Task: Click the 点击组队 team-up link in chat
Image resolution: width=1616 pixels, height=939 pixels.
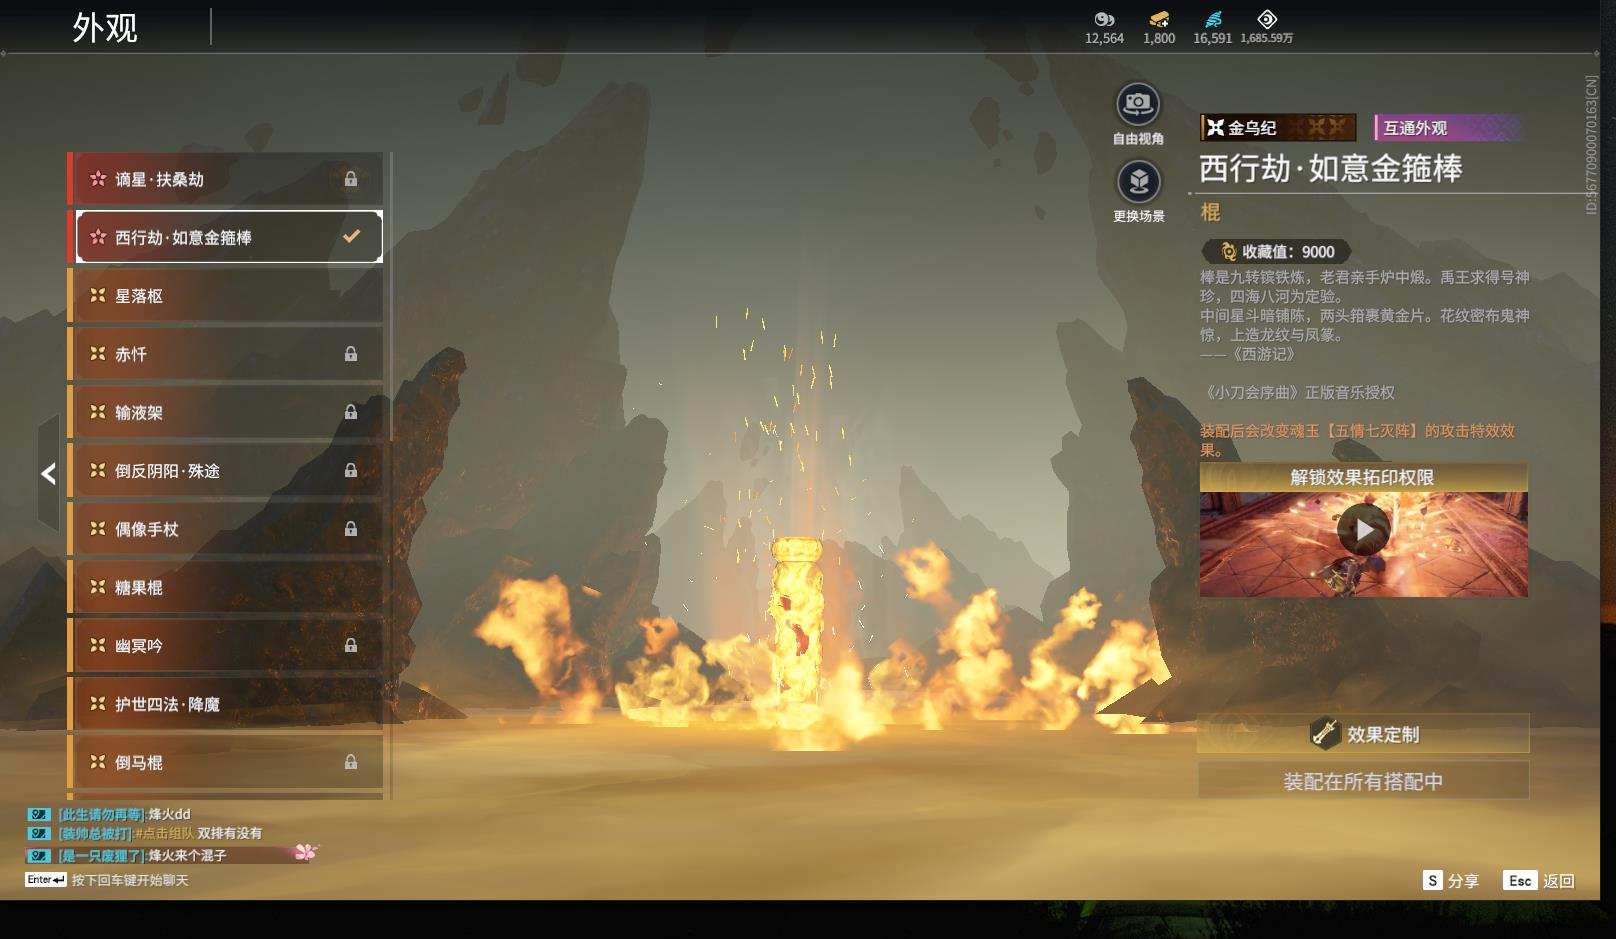Action: (x=165, y=833)
